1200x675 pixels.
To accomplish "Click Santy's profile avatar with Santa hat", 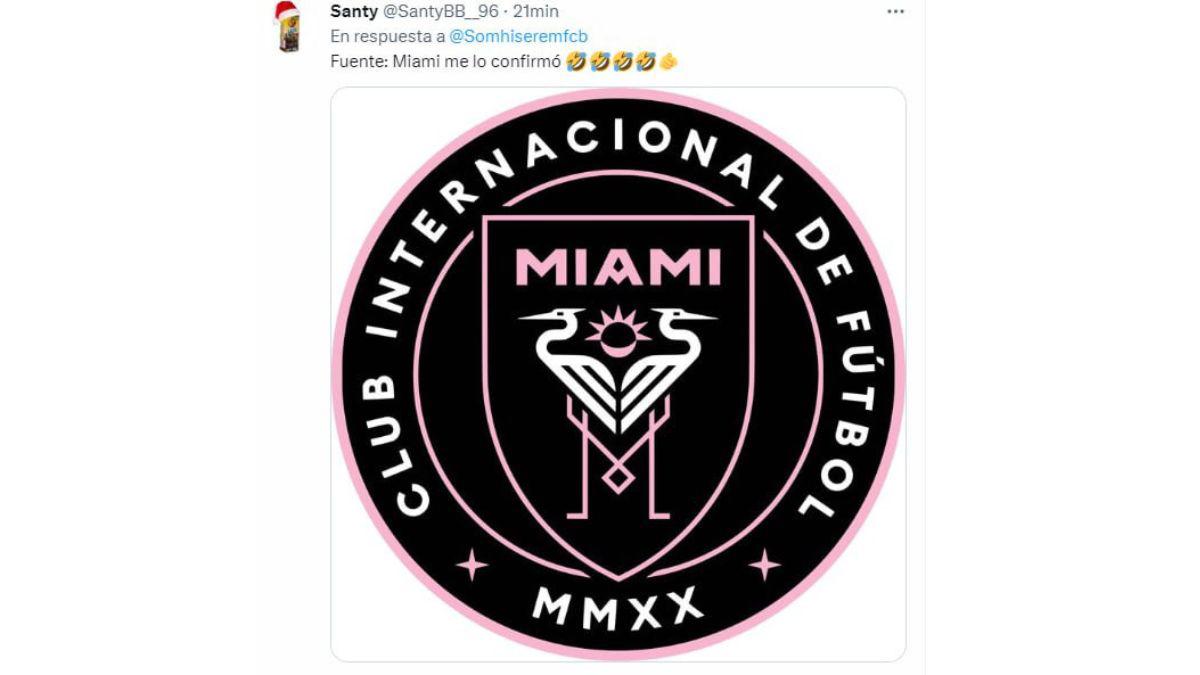I will coord(287,27).
